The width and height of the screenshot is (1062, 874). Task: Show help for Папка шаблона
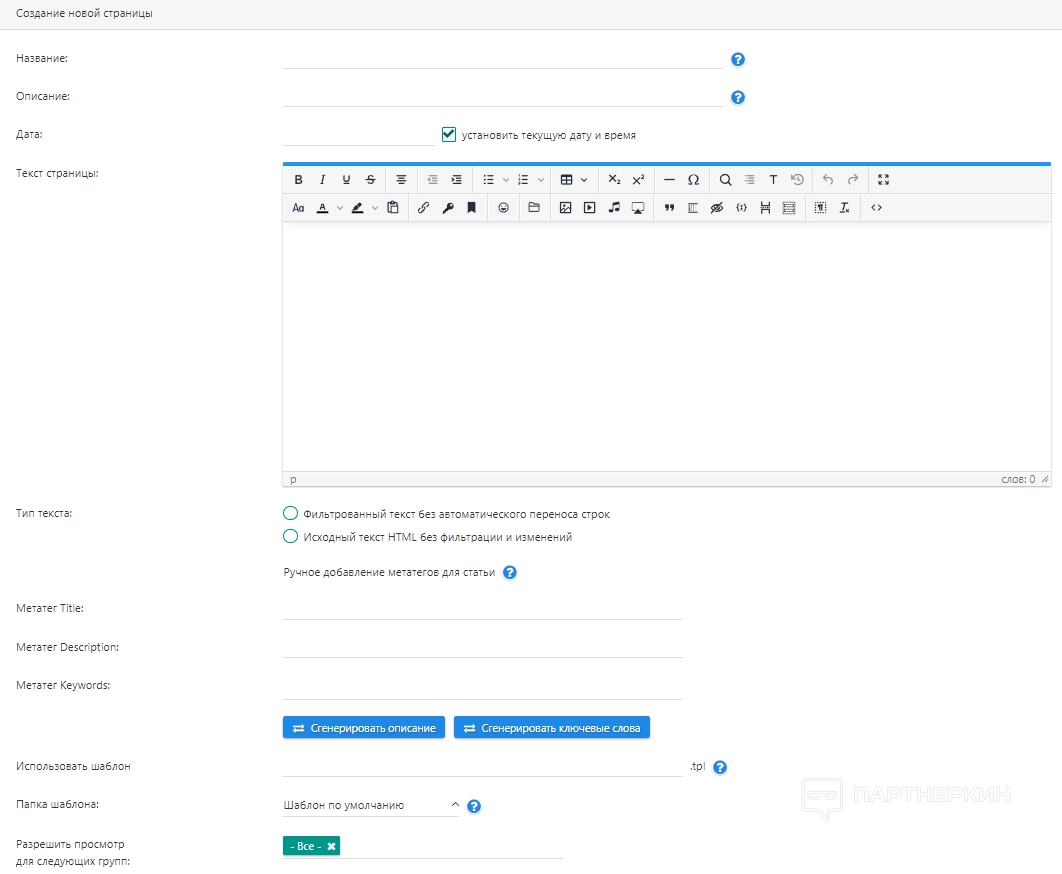pyautogui.click(x=474, y=806)
